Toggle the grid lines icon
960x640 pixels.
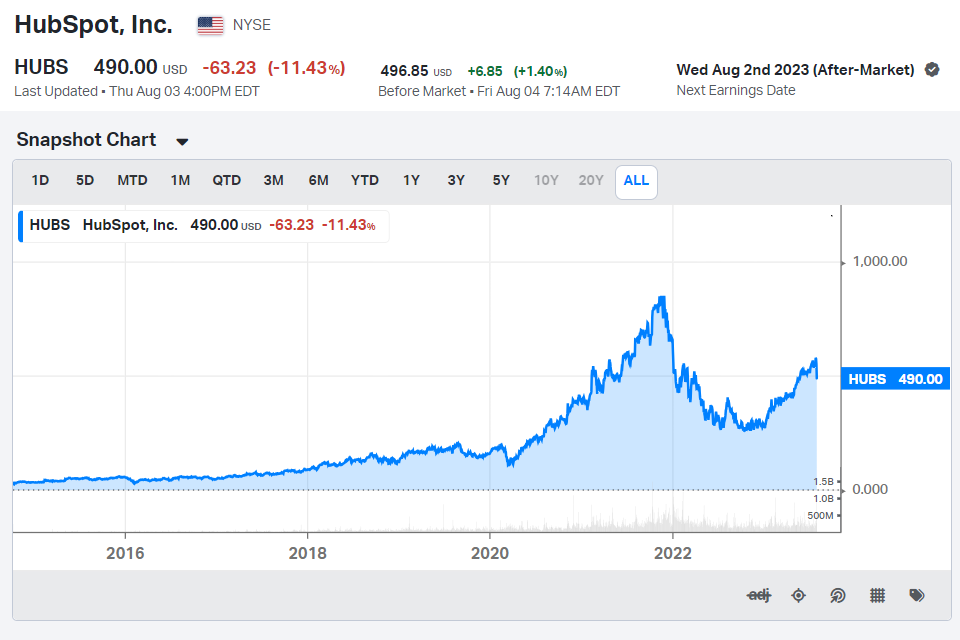point(877,595)
